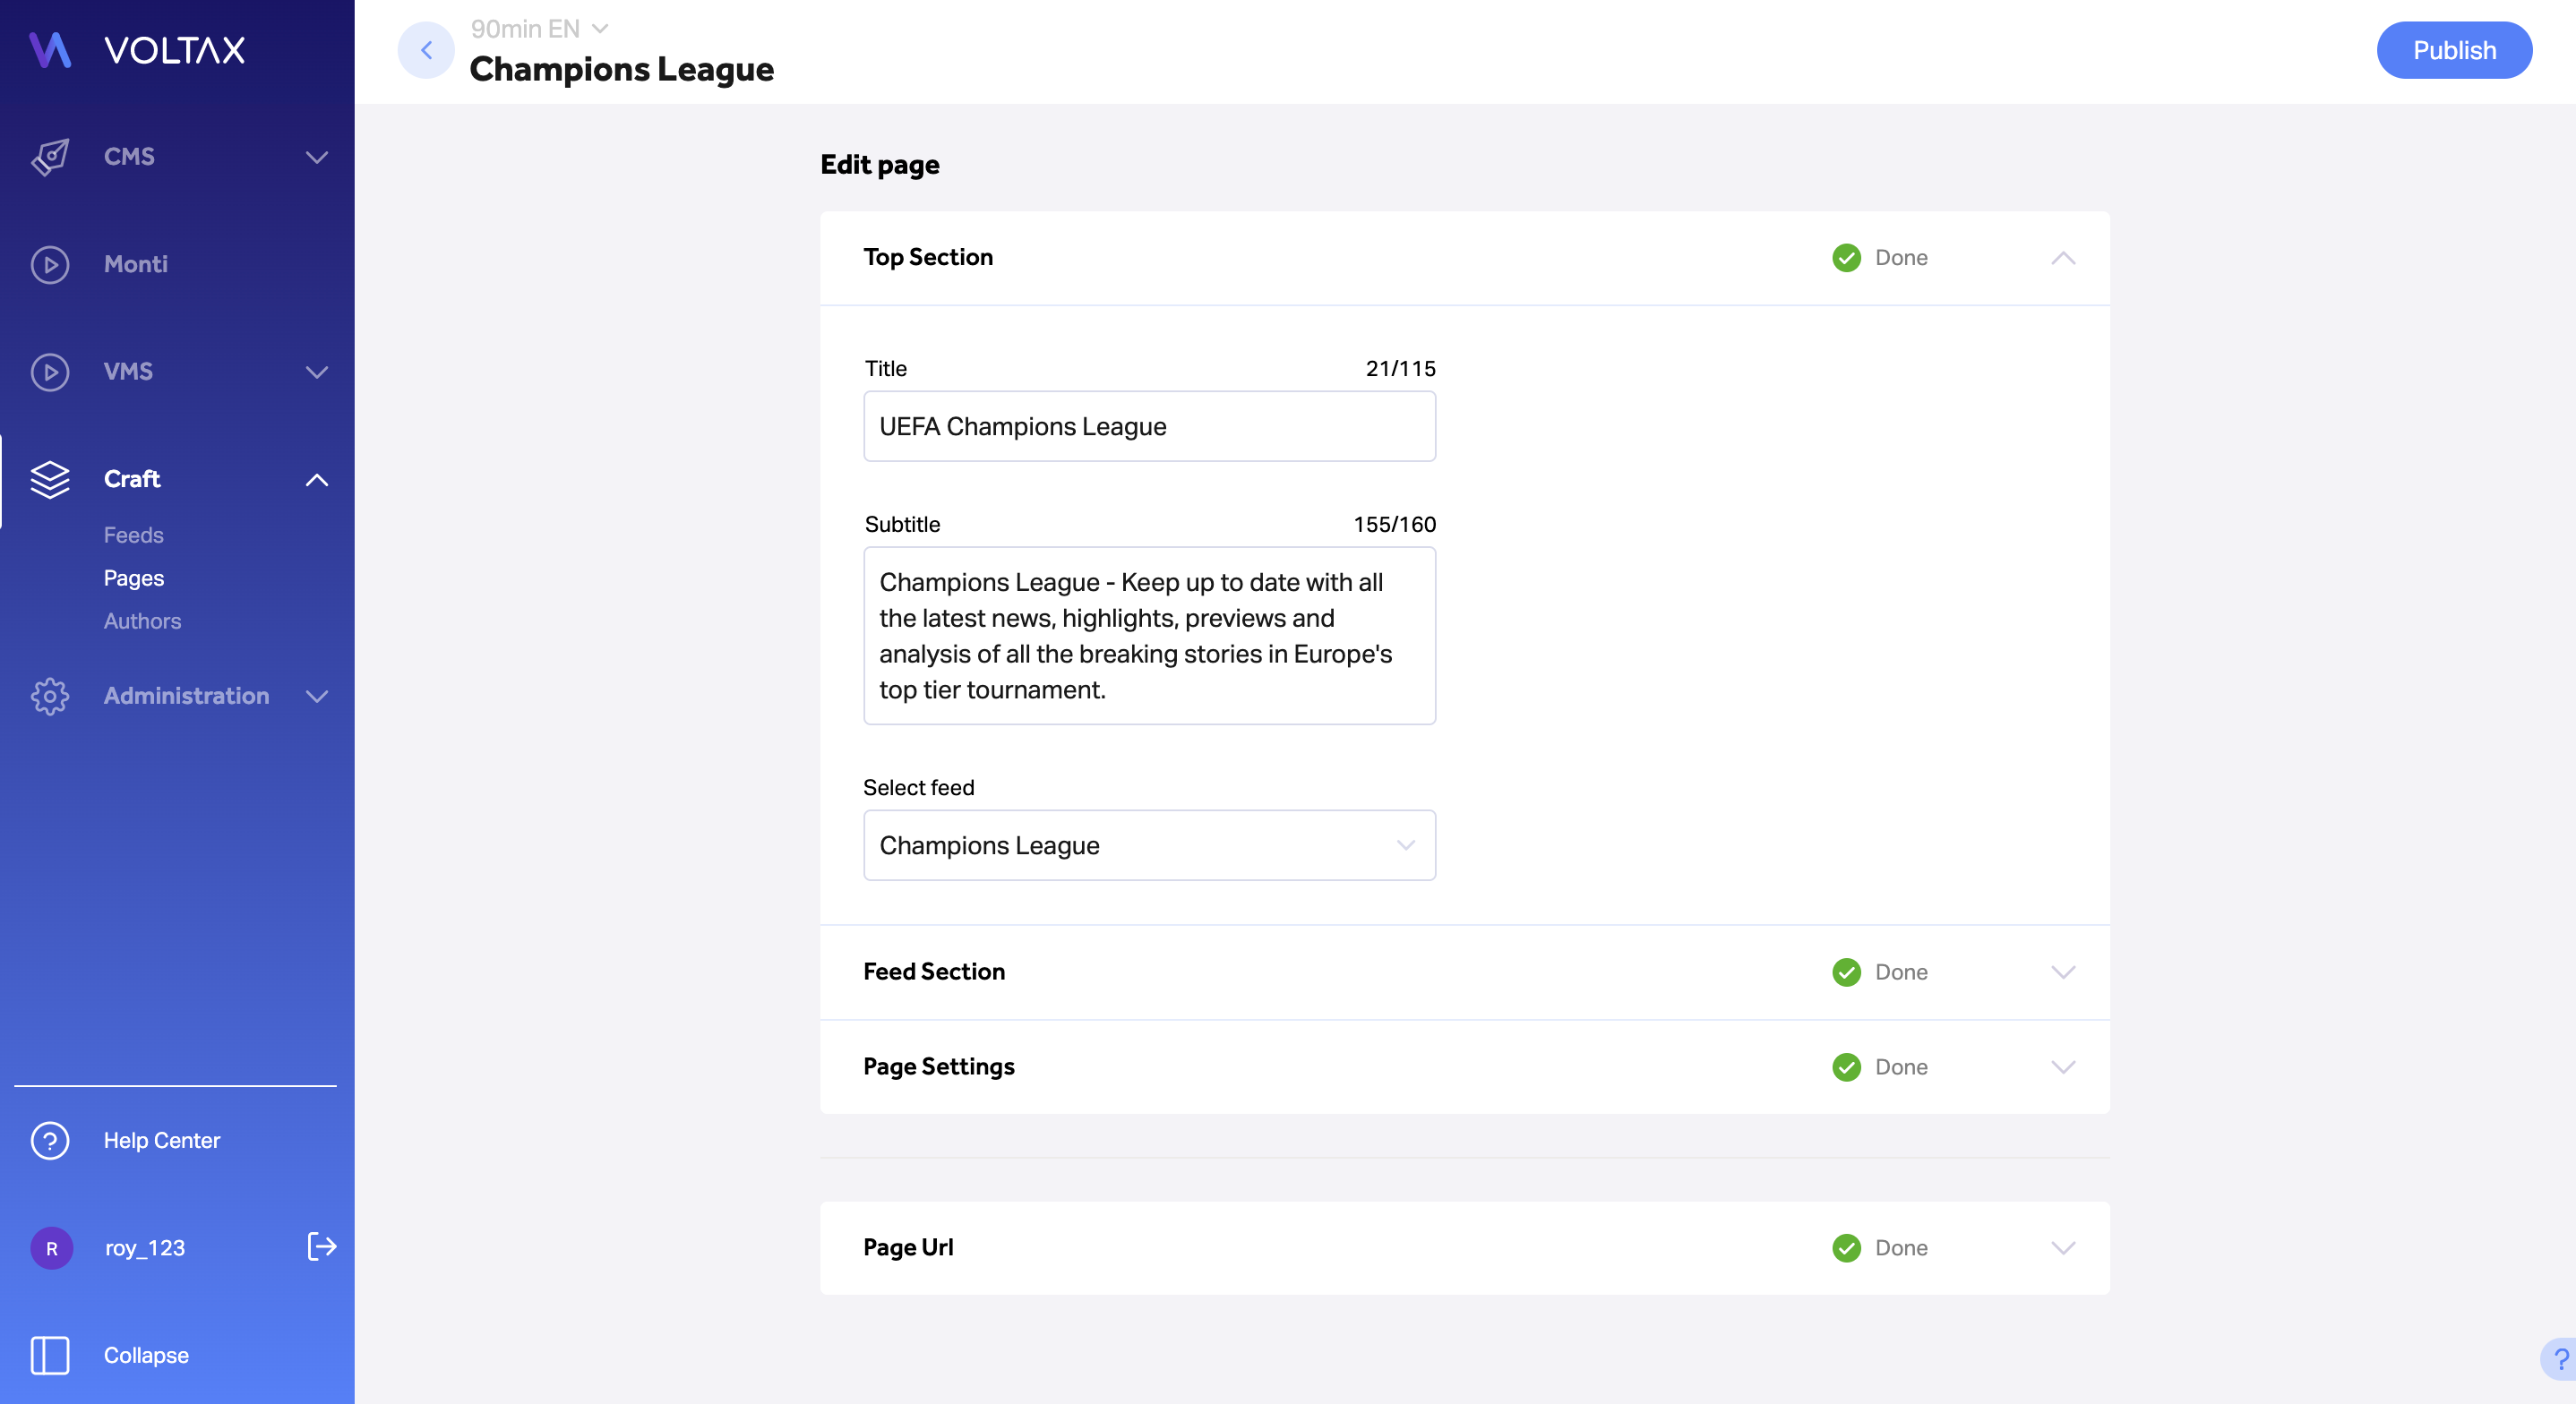Click the CMS rocket icon

(50, 157)
